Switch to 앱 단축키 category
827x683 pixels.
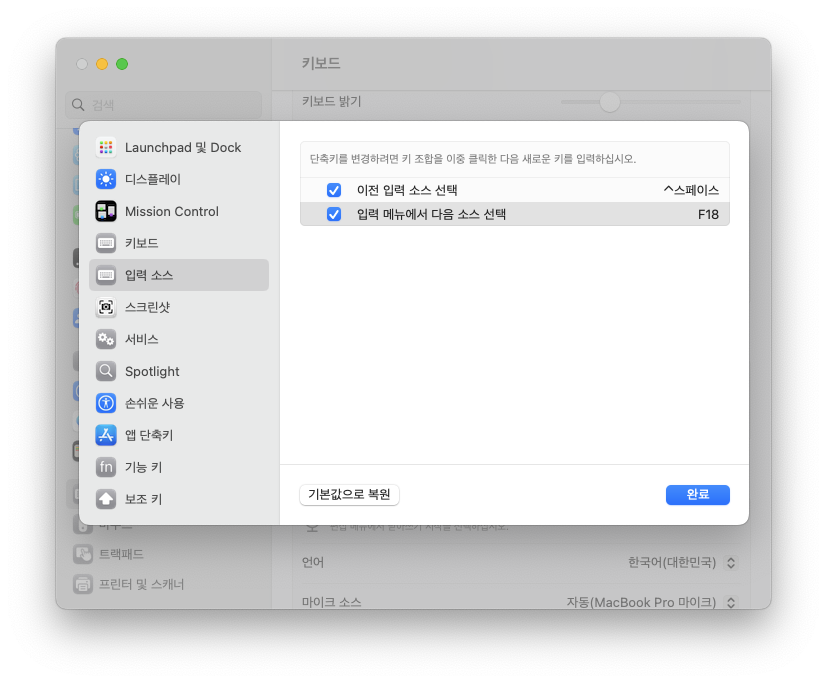179,435
